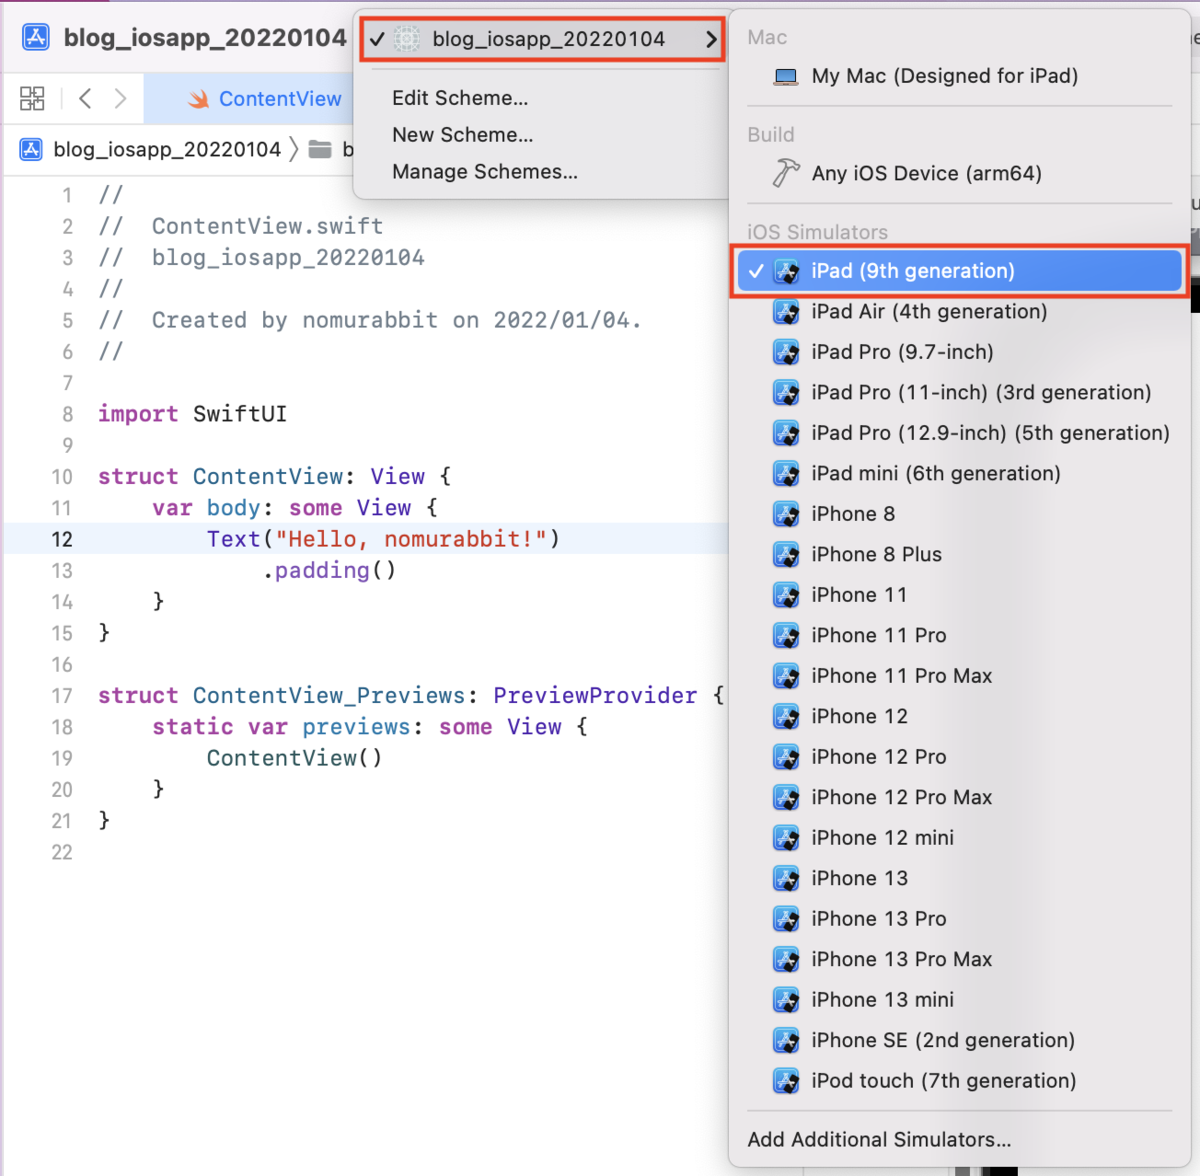Image resolution: width=1200 pixels, height=1176 pixels.
Task: Click code line Text("Hello, nomurabbit!")
Action: [x=383, y=540]
